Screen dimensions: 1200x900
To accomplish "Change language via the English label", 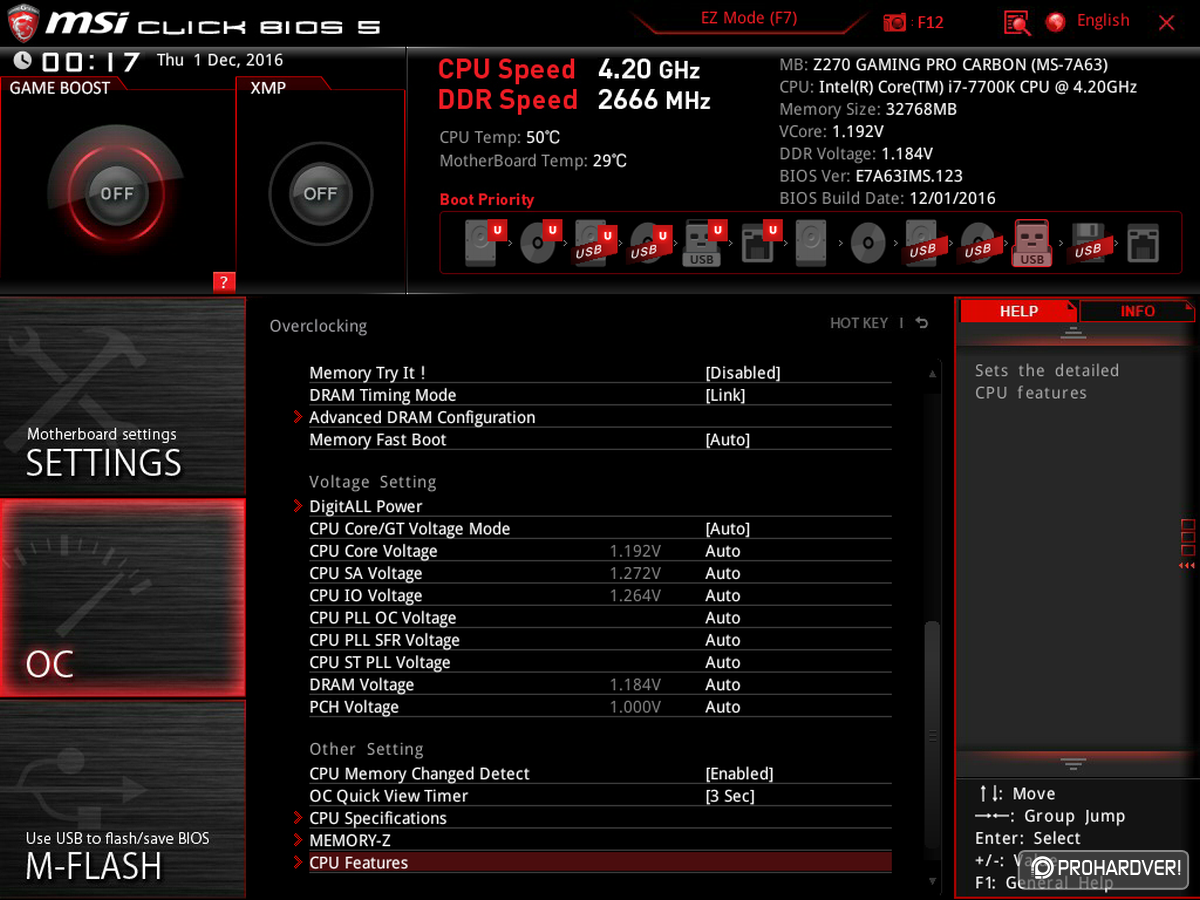I will (1103, 21).
